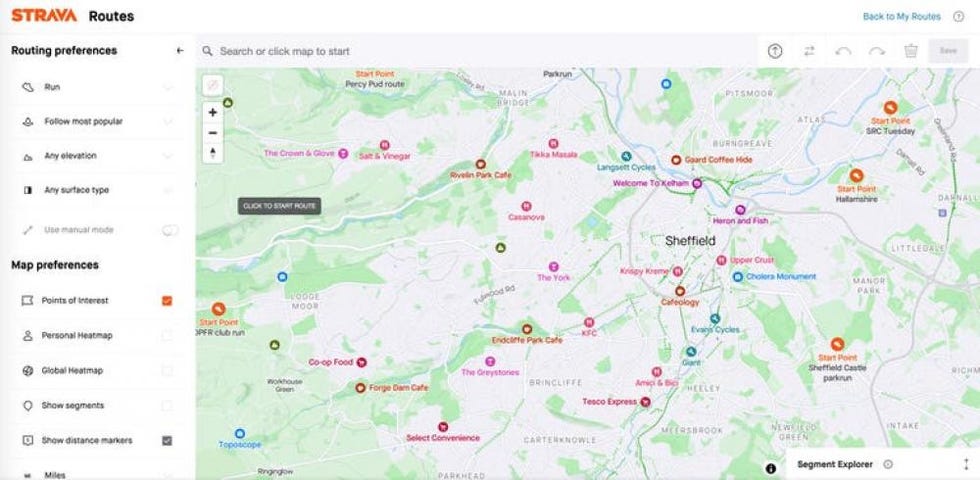Select the Upper Crust food marker
This screenshot has height=480, width=980.
coord(721,260)
